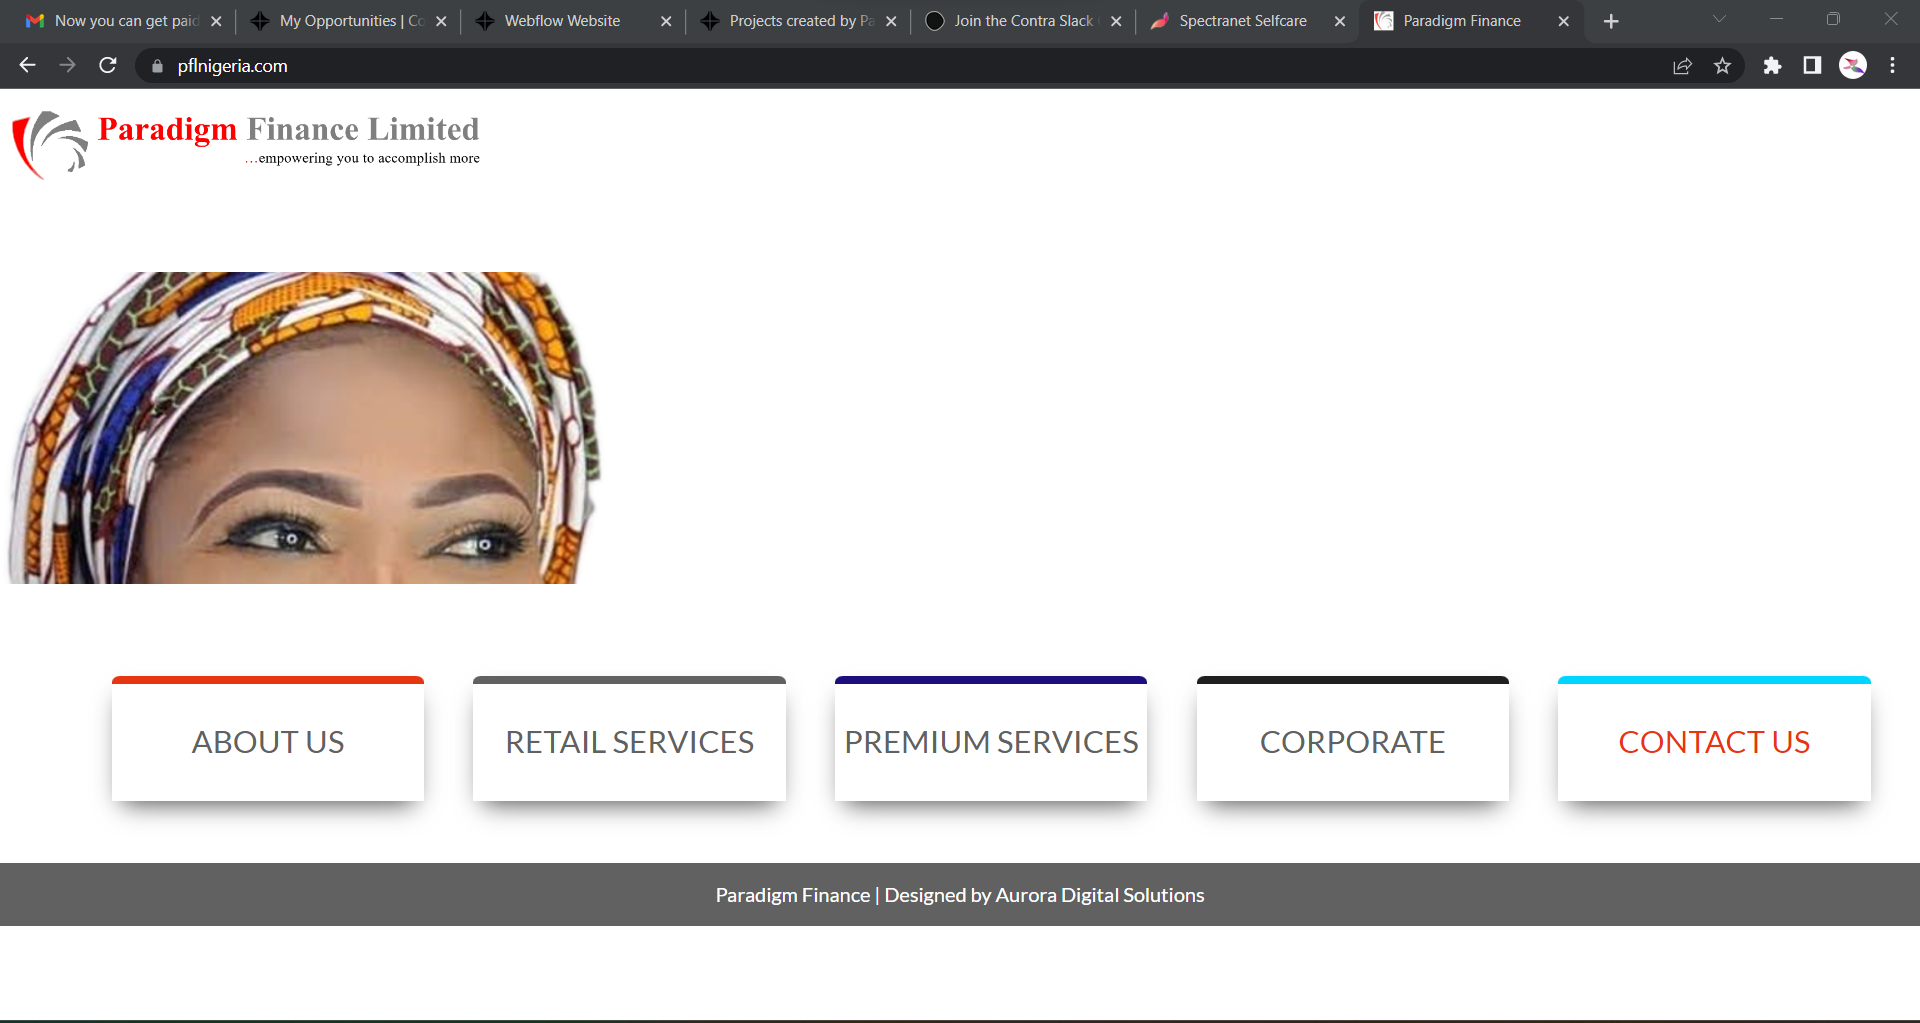Switch to the Spectranet Selfcare tab
Image resolution: width=1920 pixels, height=1023 pixels.
[x=1242, y=21]
